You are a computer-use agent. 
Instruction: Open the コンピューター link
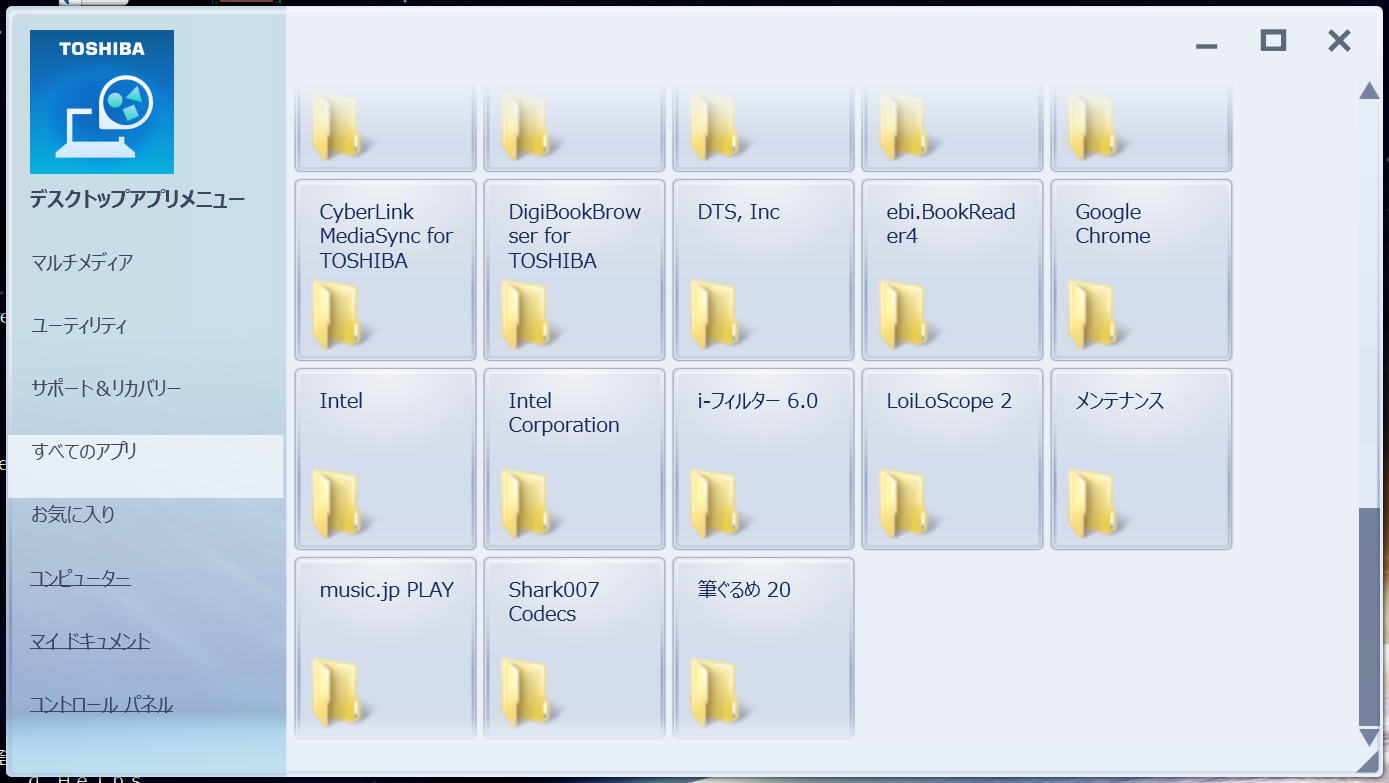pyautogui.click(x=80, y=578)
